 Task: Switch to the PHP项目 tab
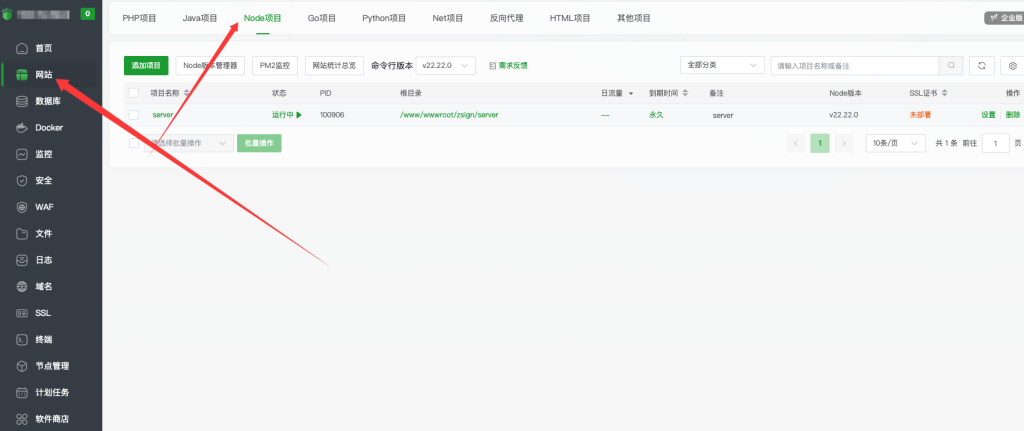(140, 18)
